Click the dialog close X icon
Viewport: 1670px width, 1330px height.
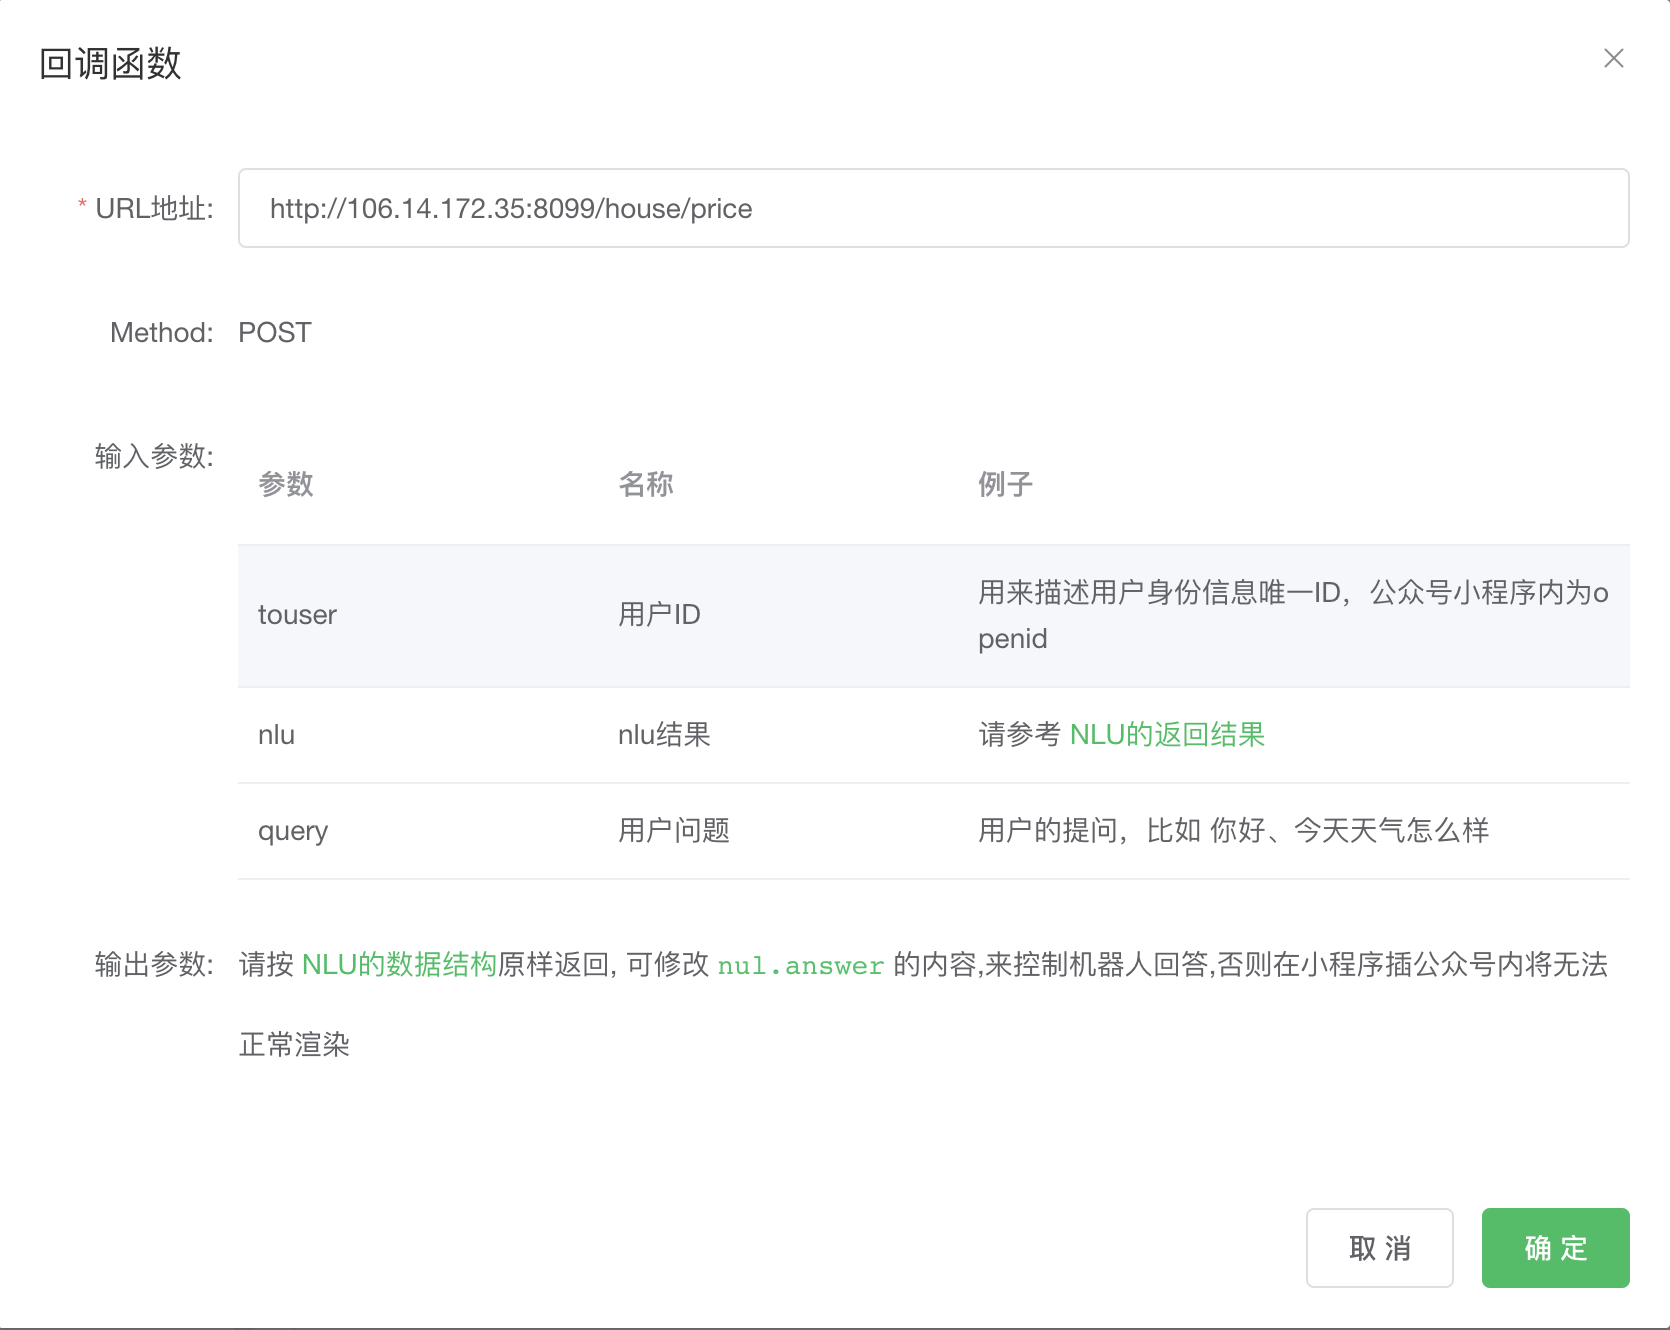[x=1614, y=58]
